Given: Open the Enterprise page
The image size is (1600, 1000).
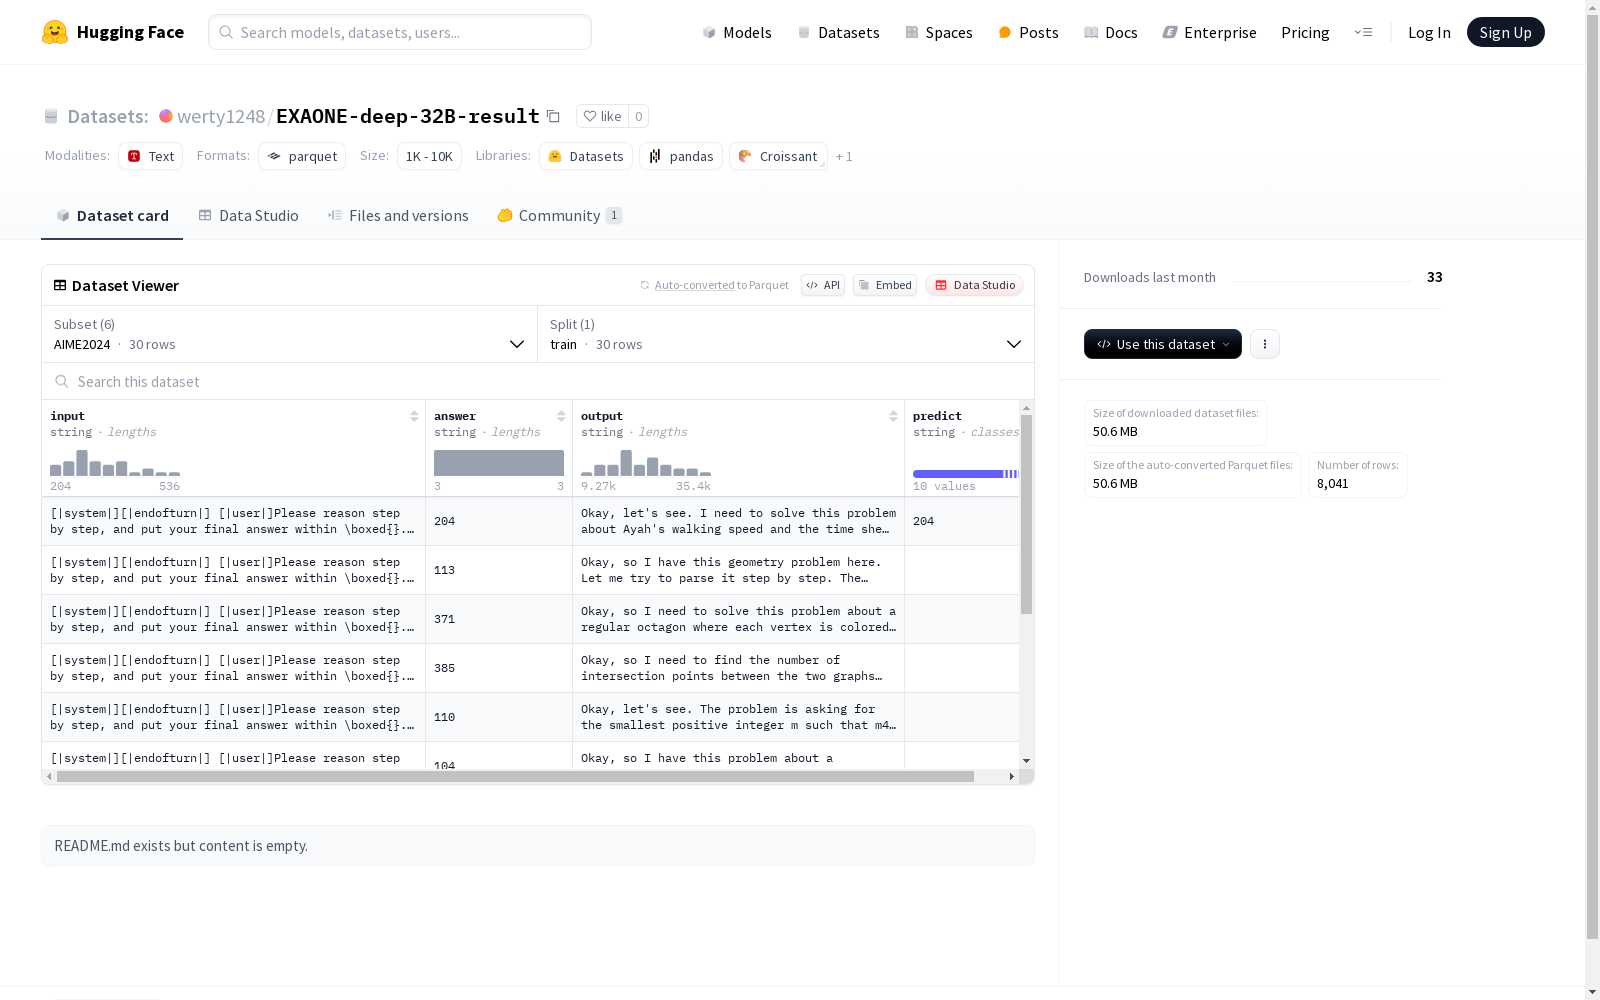Looking at the screenshot, I should point(1209,32).
